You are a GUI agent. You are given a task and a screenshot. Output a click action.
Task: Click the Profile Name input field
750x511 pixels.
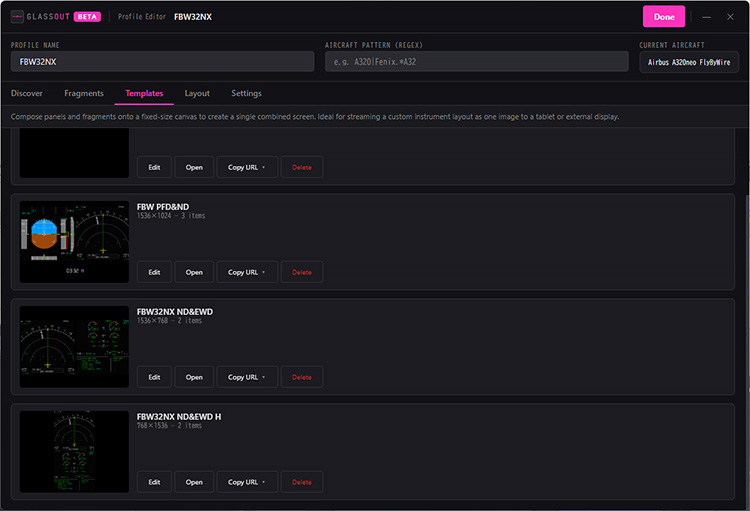(x=163, y=62)
